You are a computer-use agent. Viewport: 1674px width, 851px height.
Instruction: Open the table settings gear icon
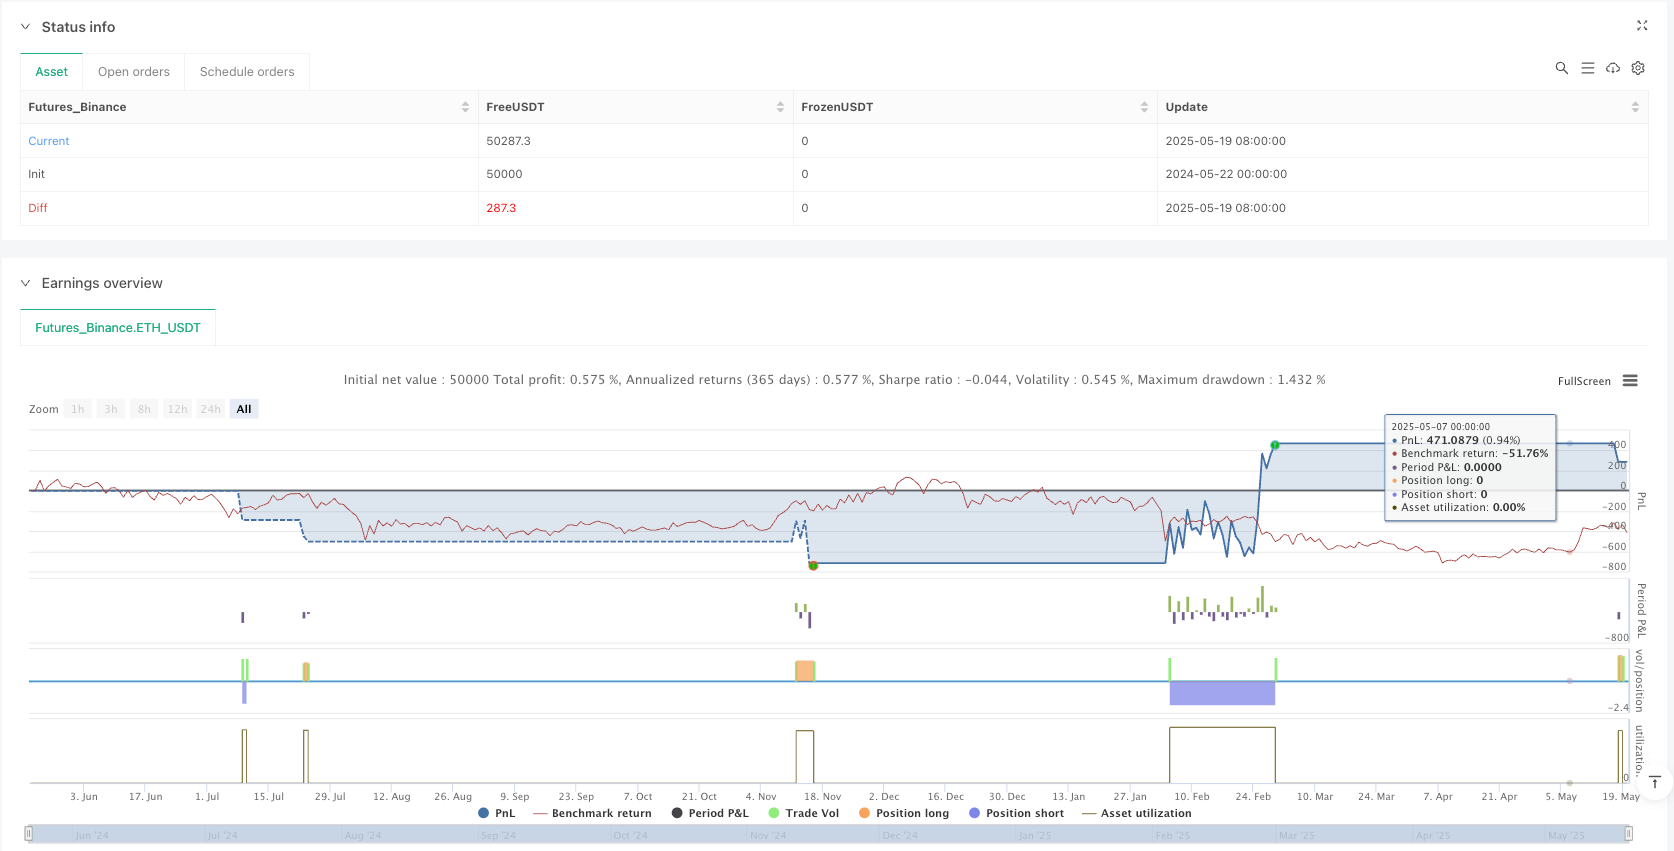click(x=1638, y=68)
